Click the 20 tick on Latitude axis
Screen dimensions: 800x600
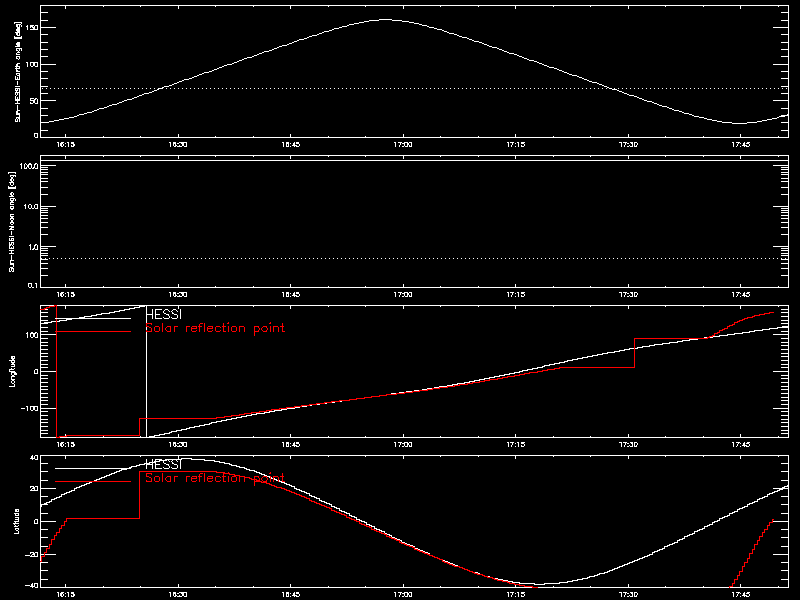[34, 489]
